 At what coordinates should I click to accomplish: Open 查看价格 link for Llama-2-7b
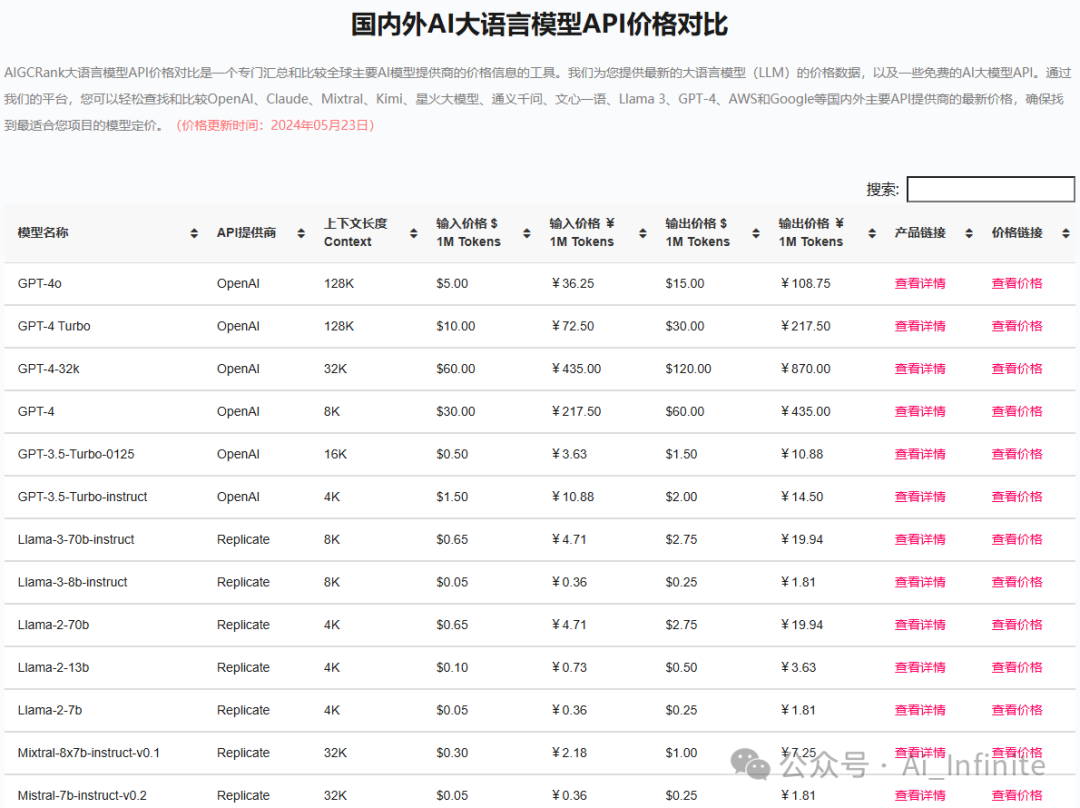pyautogui.click(x=1017, y=710)
